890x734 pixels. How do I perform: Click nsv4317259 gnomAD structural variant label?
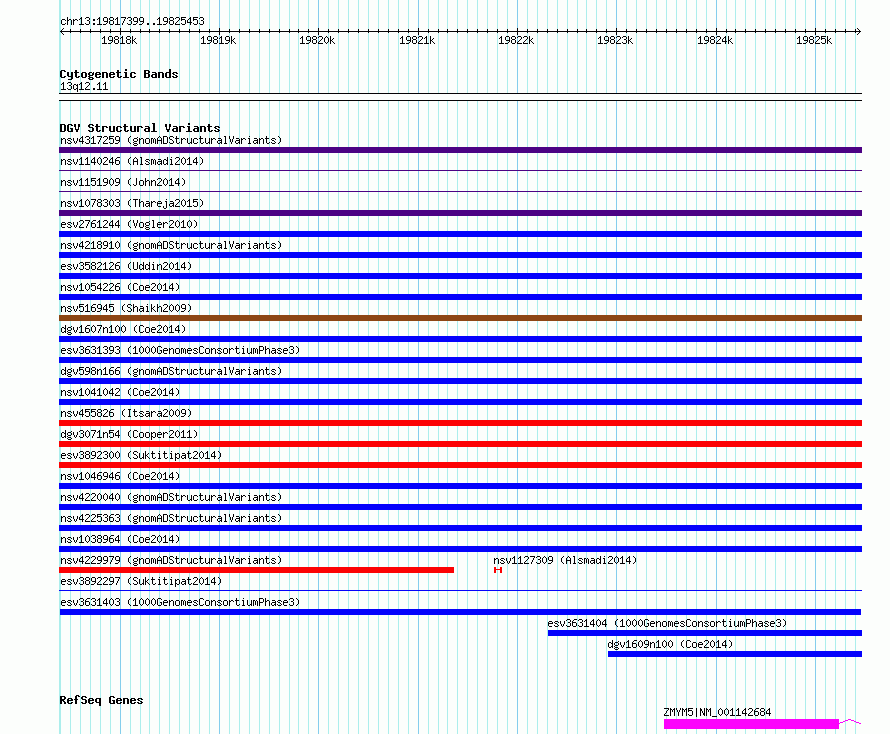click(x=171, y=140)
